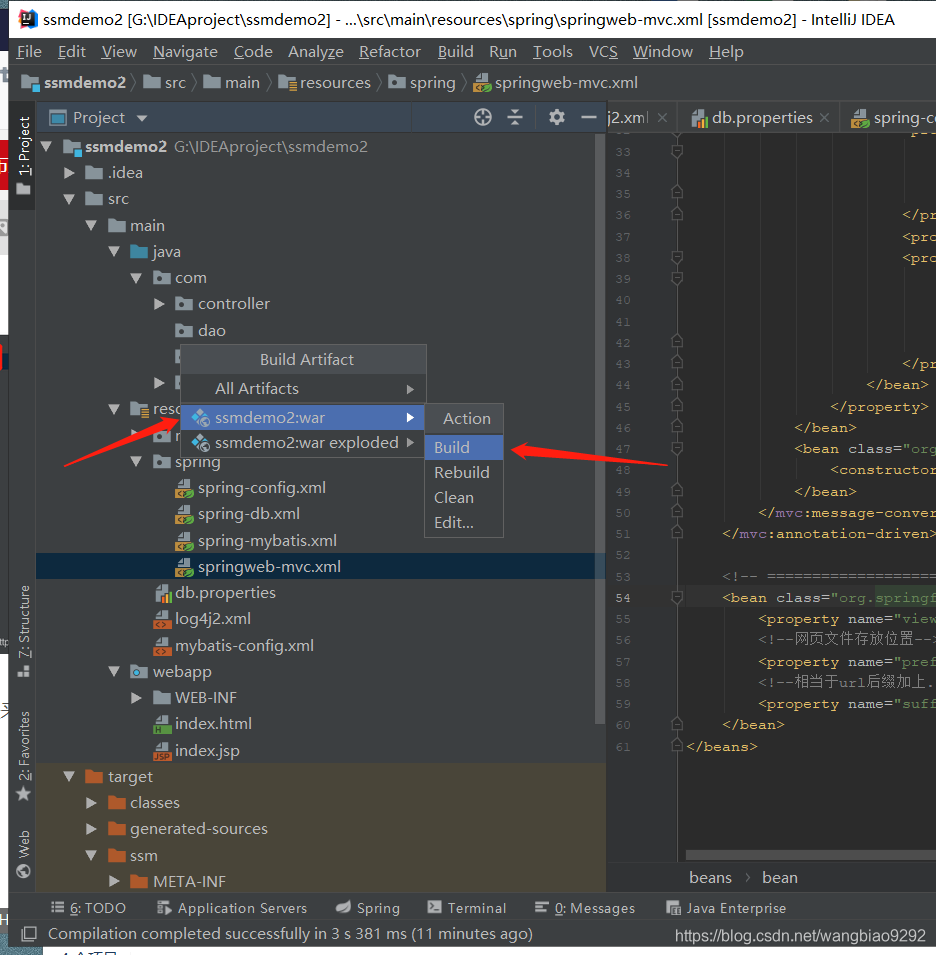
Task: Click the Project tree vertical scrollbar
Action: [600, 429]
